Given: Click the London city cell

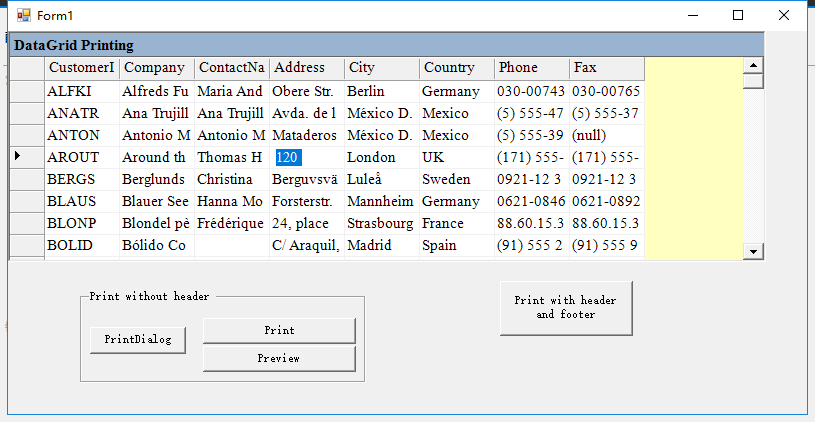Looking at the screenshot, I should [382, 157].
